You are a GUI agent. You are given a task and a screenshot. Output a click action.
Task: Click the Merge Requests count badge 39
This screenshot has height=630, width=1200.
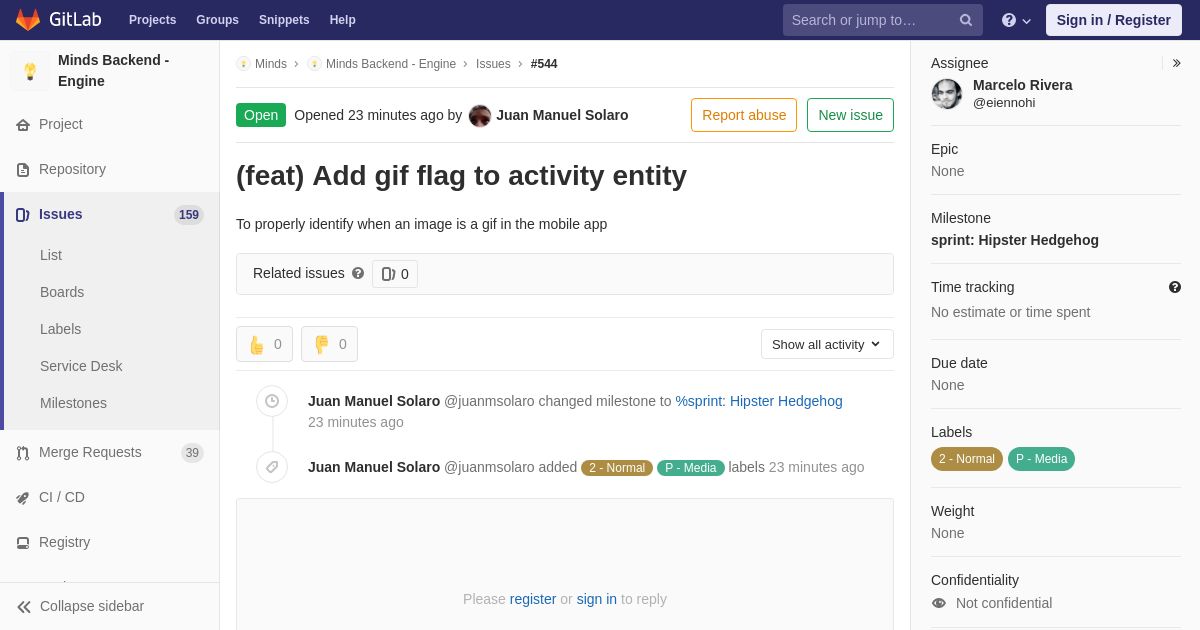pos(192,453)
